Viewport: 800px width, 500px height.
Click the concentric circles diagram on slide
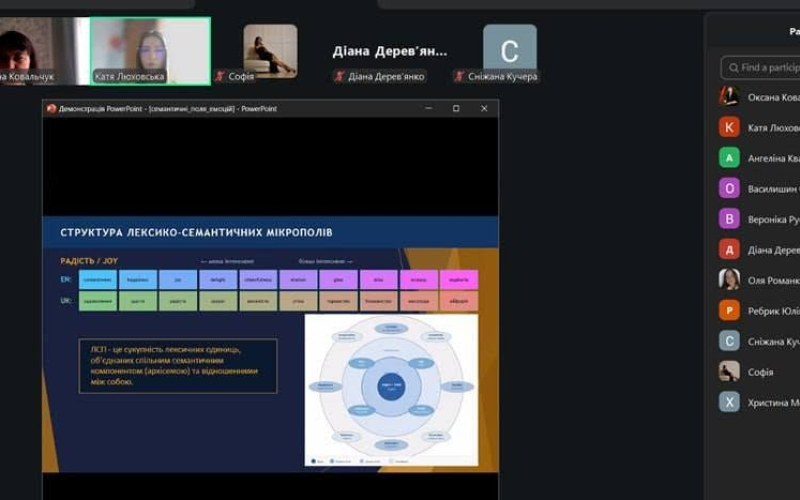click(x=391, y=390)
